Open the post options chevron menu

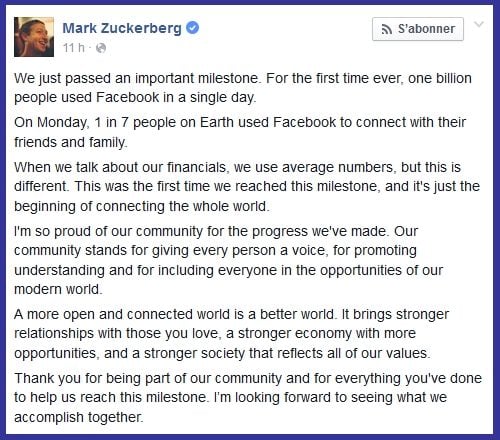coord(479,24)
